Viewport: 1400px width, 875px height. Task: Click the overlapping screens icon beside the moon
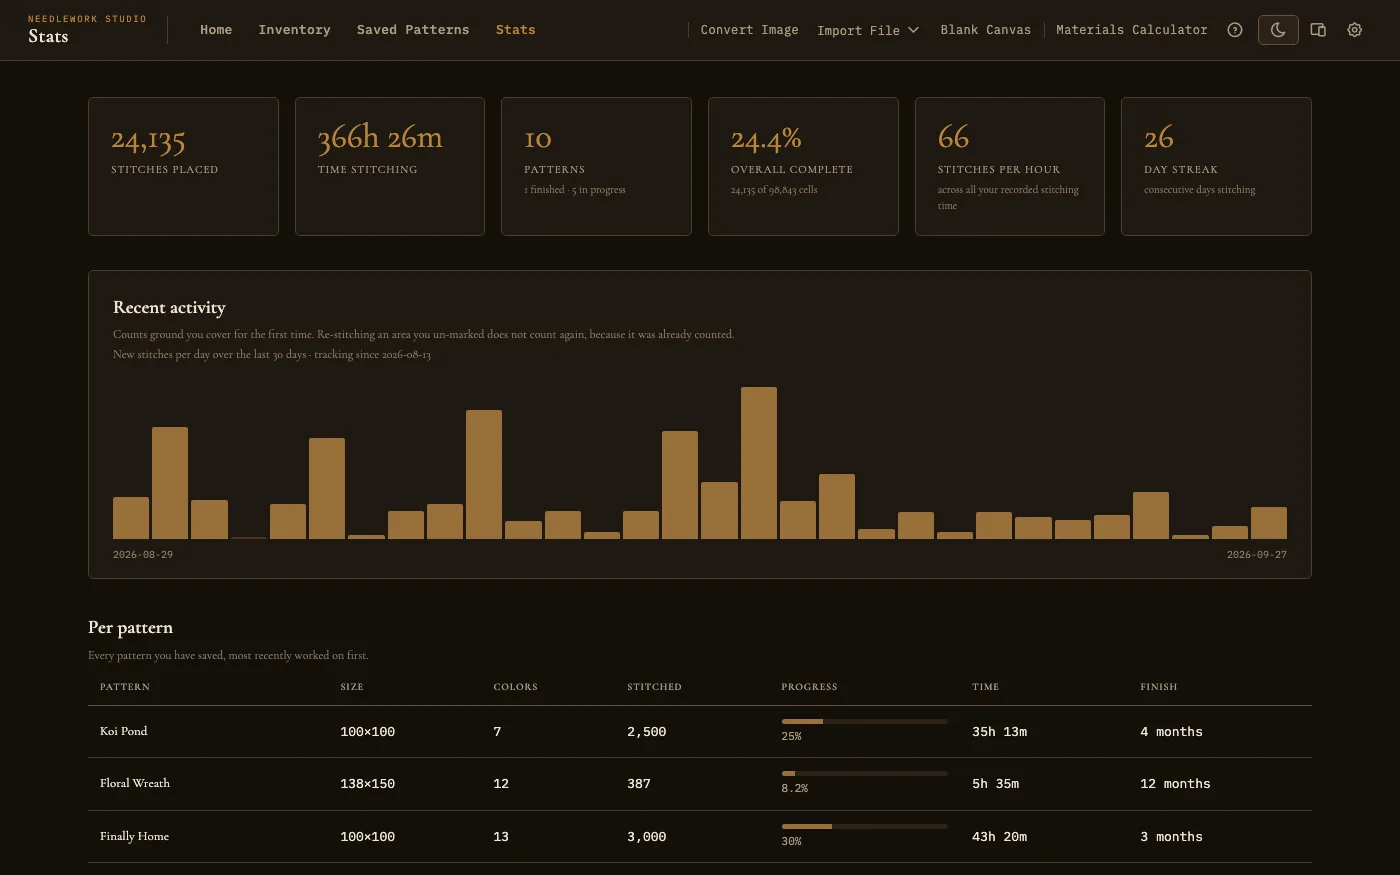(x=1318, y=30)
